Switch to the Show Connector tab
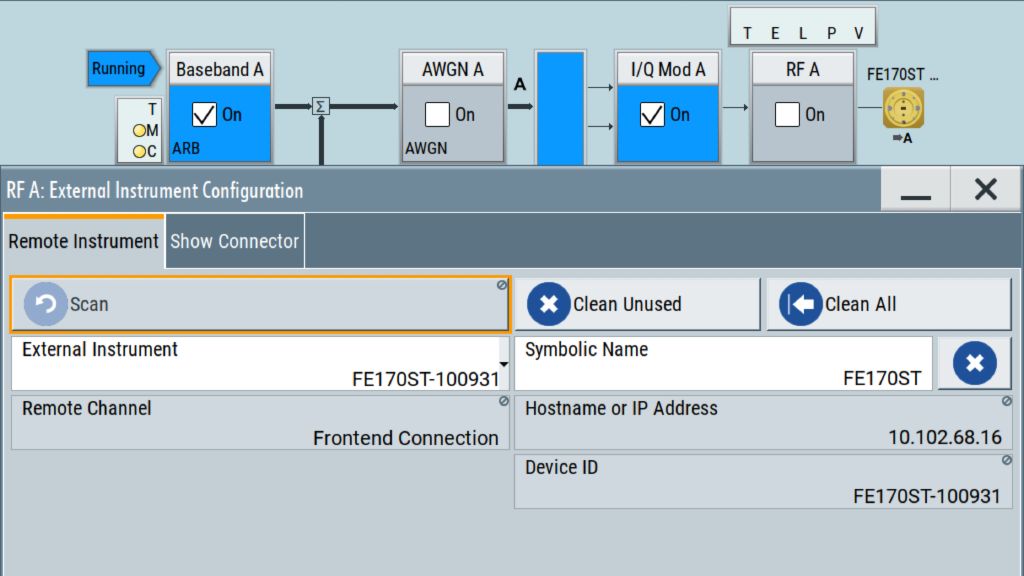This screenshot has width=1024, height=576. click(x=235, y=241)
